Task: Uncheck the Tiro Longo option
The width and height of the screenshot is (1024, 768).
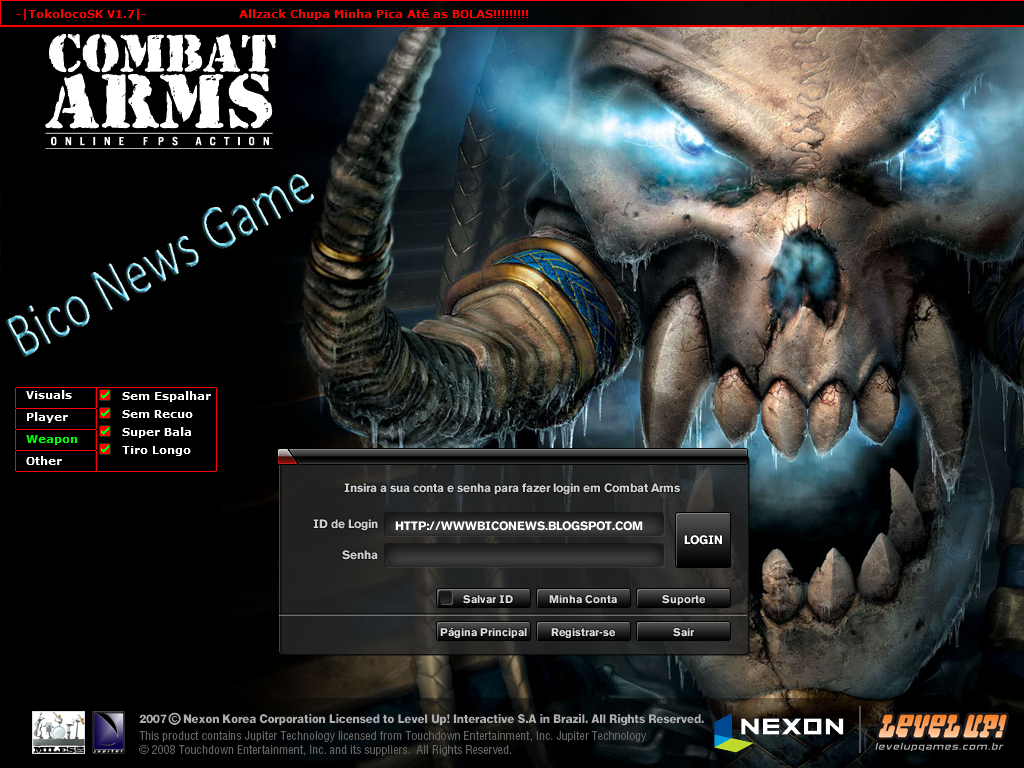Action: 105,449
